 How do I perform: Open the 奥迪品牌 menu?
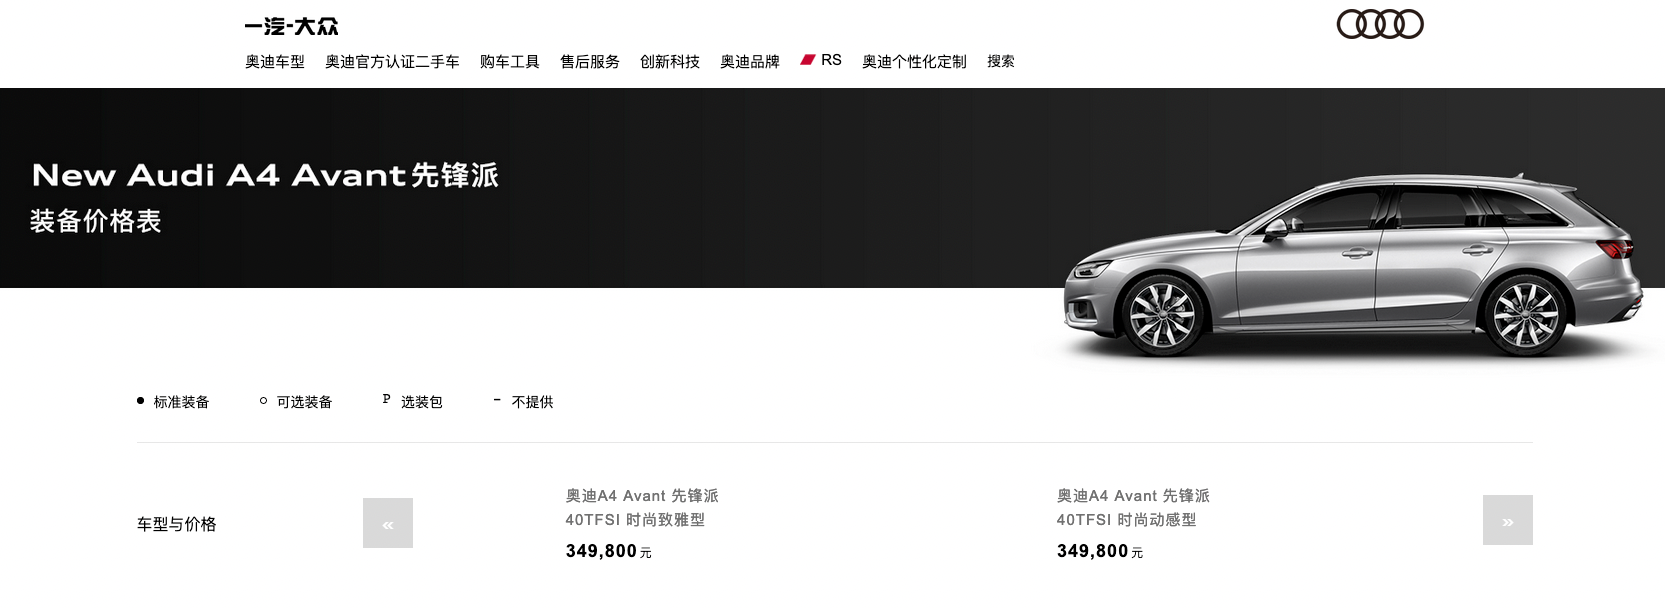coord(750,61)
